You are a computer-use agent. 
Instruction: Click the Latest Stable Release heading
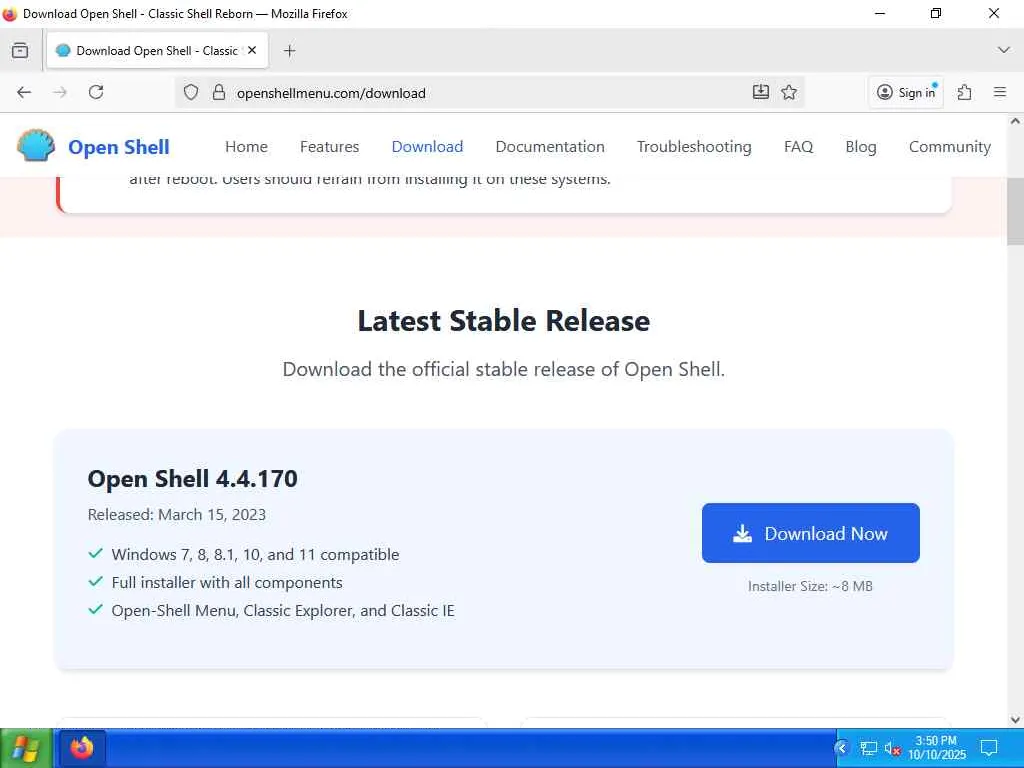coord(504,321)
